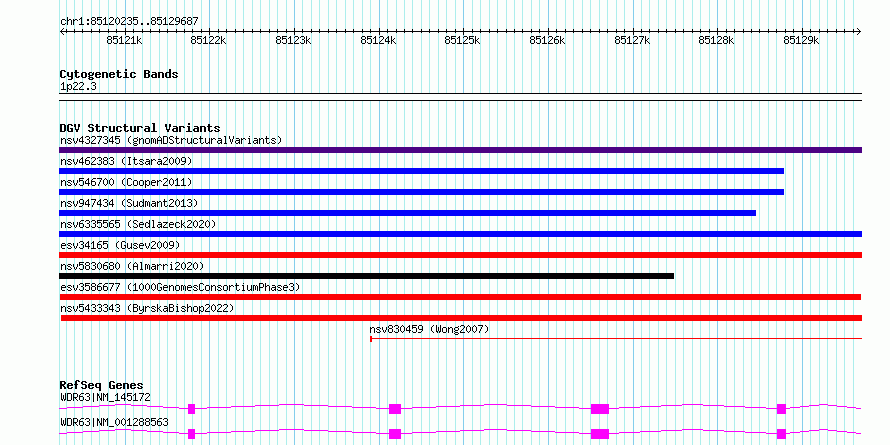The width and height of the screenshot is (890, 445).
Task: Click the nsv4327345 gnomAD purple variant bar
Action: tap(460, 150)
